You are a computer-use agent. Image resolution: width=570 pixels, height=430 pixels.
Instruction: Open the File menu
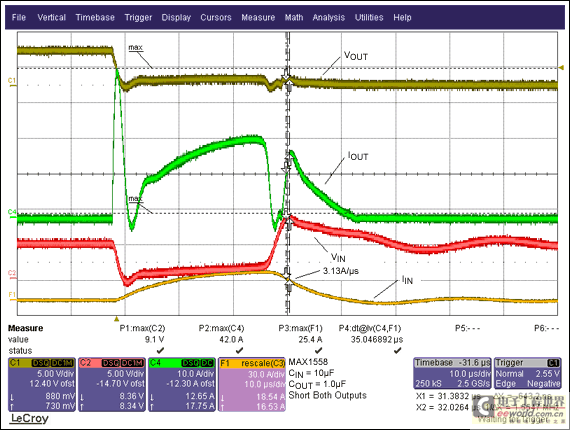(x=19, y=17)
